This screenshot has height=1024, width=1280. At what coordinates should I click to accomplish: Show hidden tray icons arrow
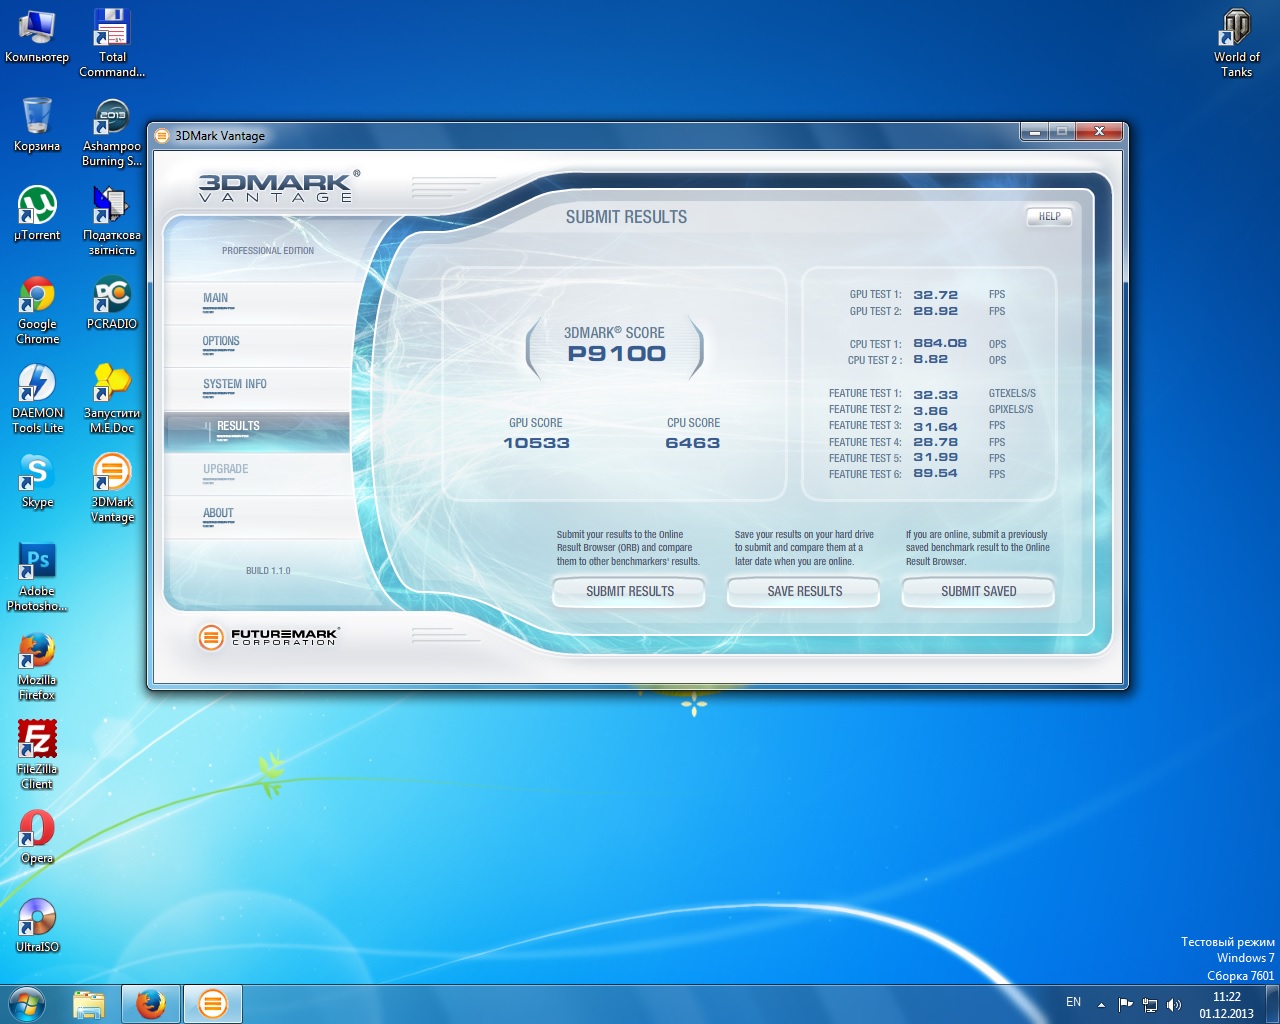tap(1101, 1004)
